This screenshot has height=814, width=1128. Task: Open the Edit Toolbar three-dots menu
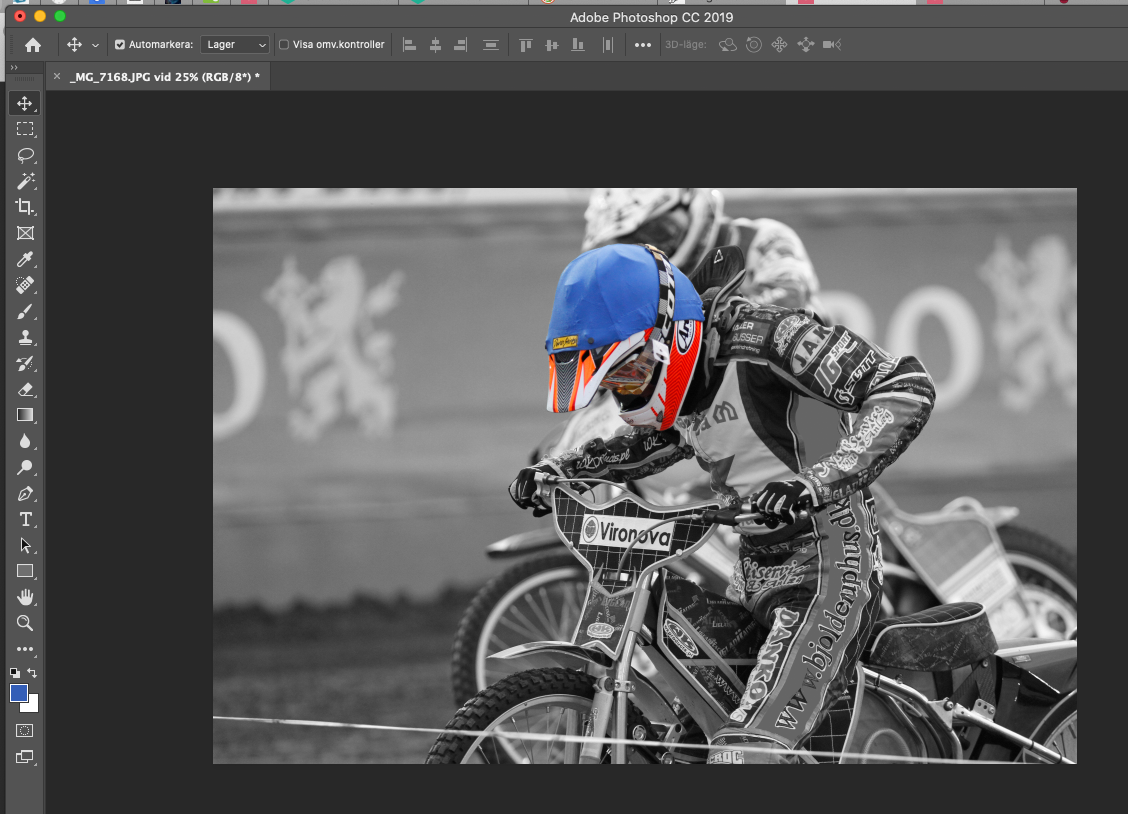(x=25, y=649)
